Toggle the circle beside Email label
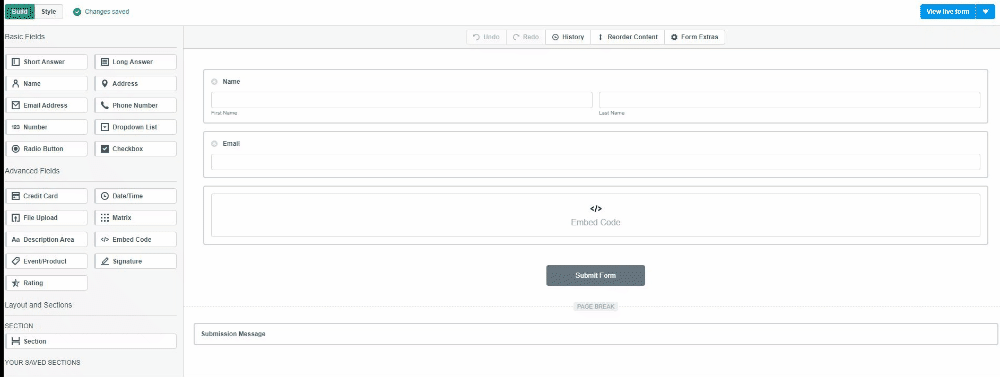The height and width of the screenshot is (377, 1000). (214, 144)
